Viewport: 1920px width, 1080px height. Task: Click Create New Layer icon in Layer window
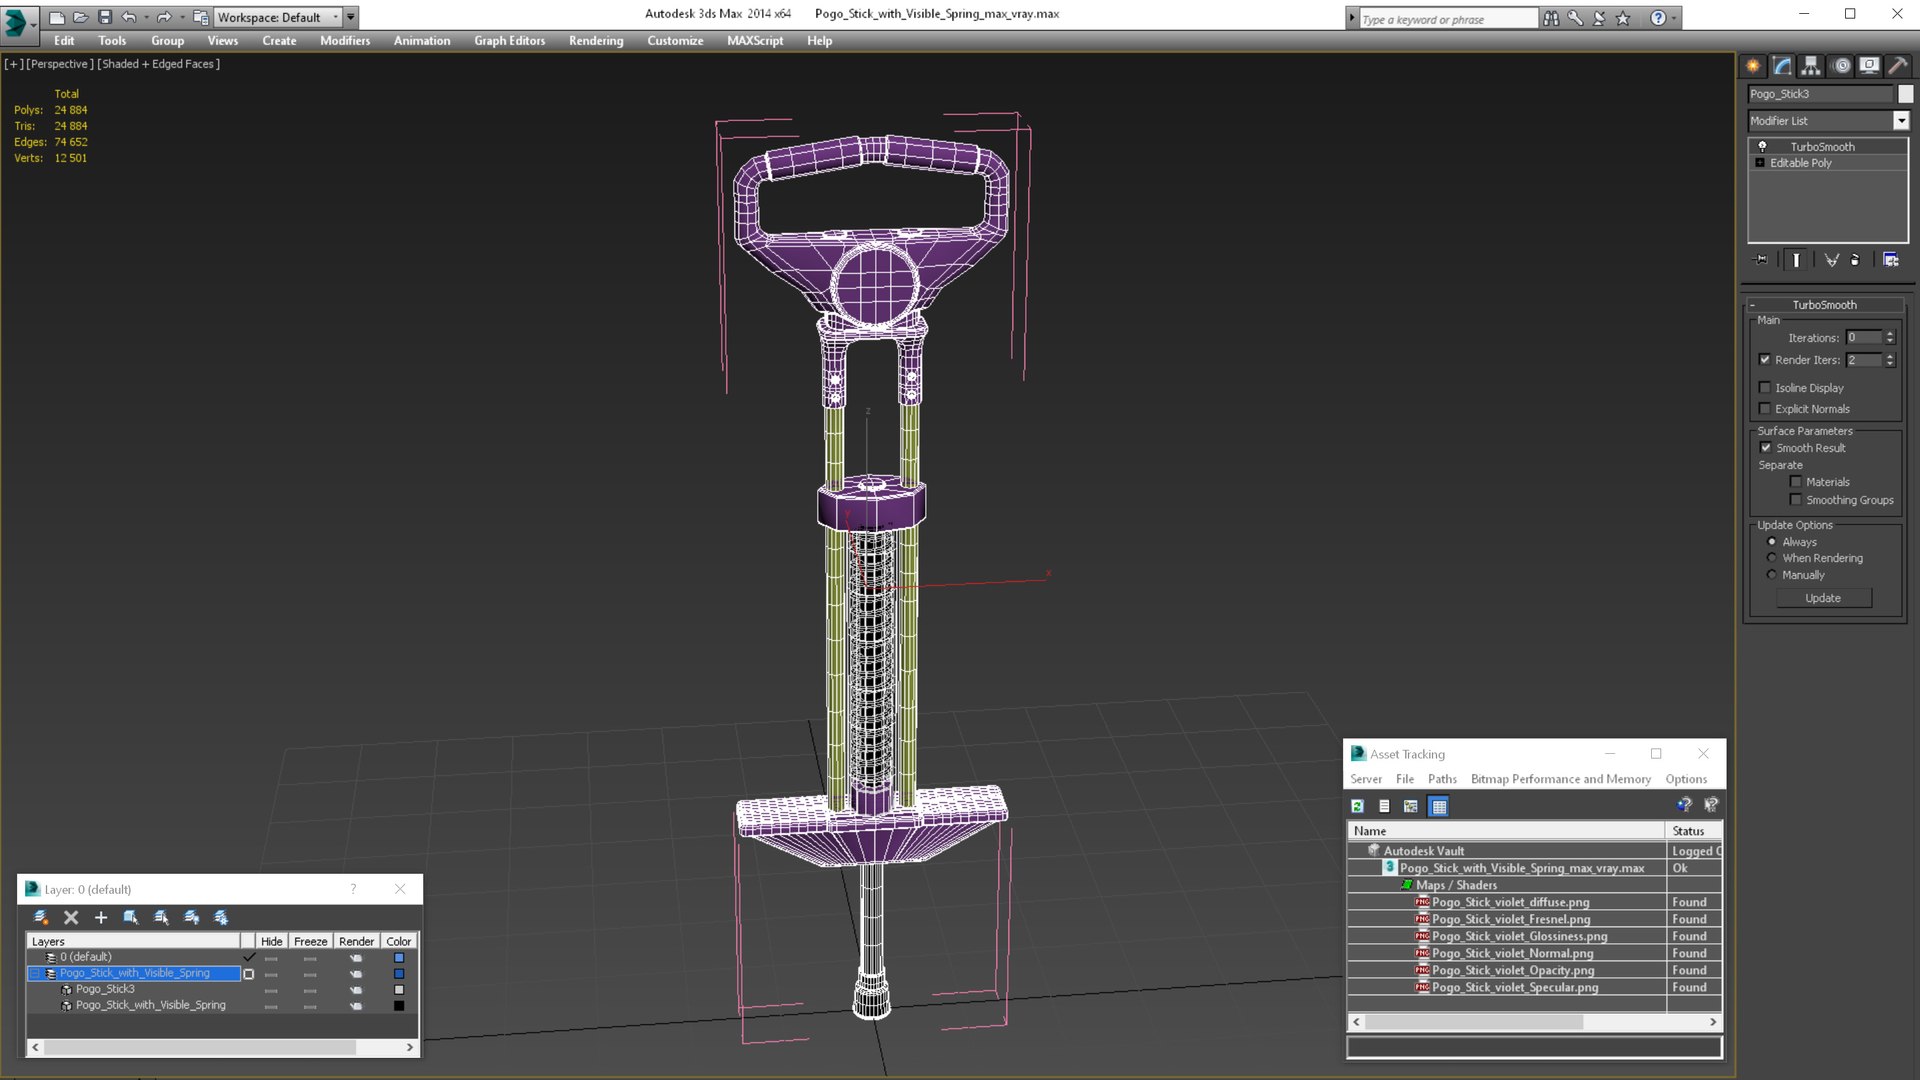[x=41, y=917]
